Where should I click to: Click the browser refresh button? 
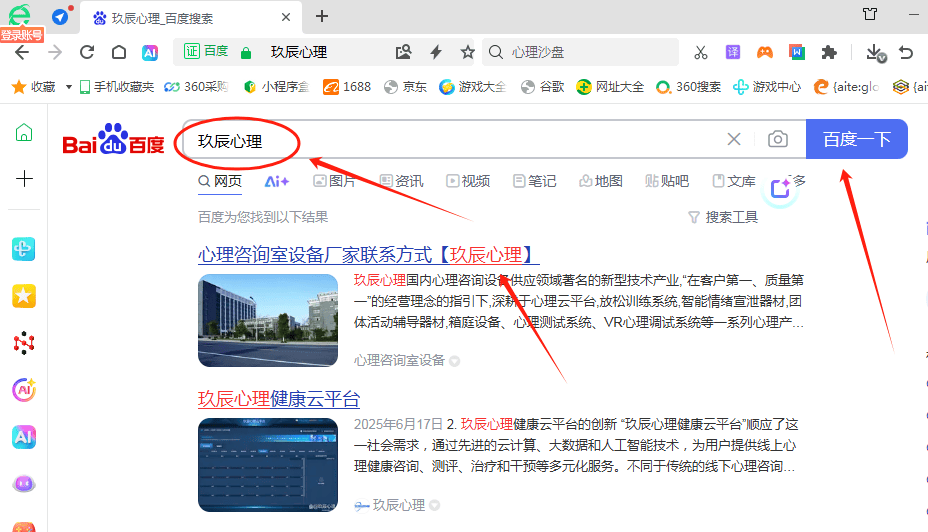(87, 52)
